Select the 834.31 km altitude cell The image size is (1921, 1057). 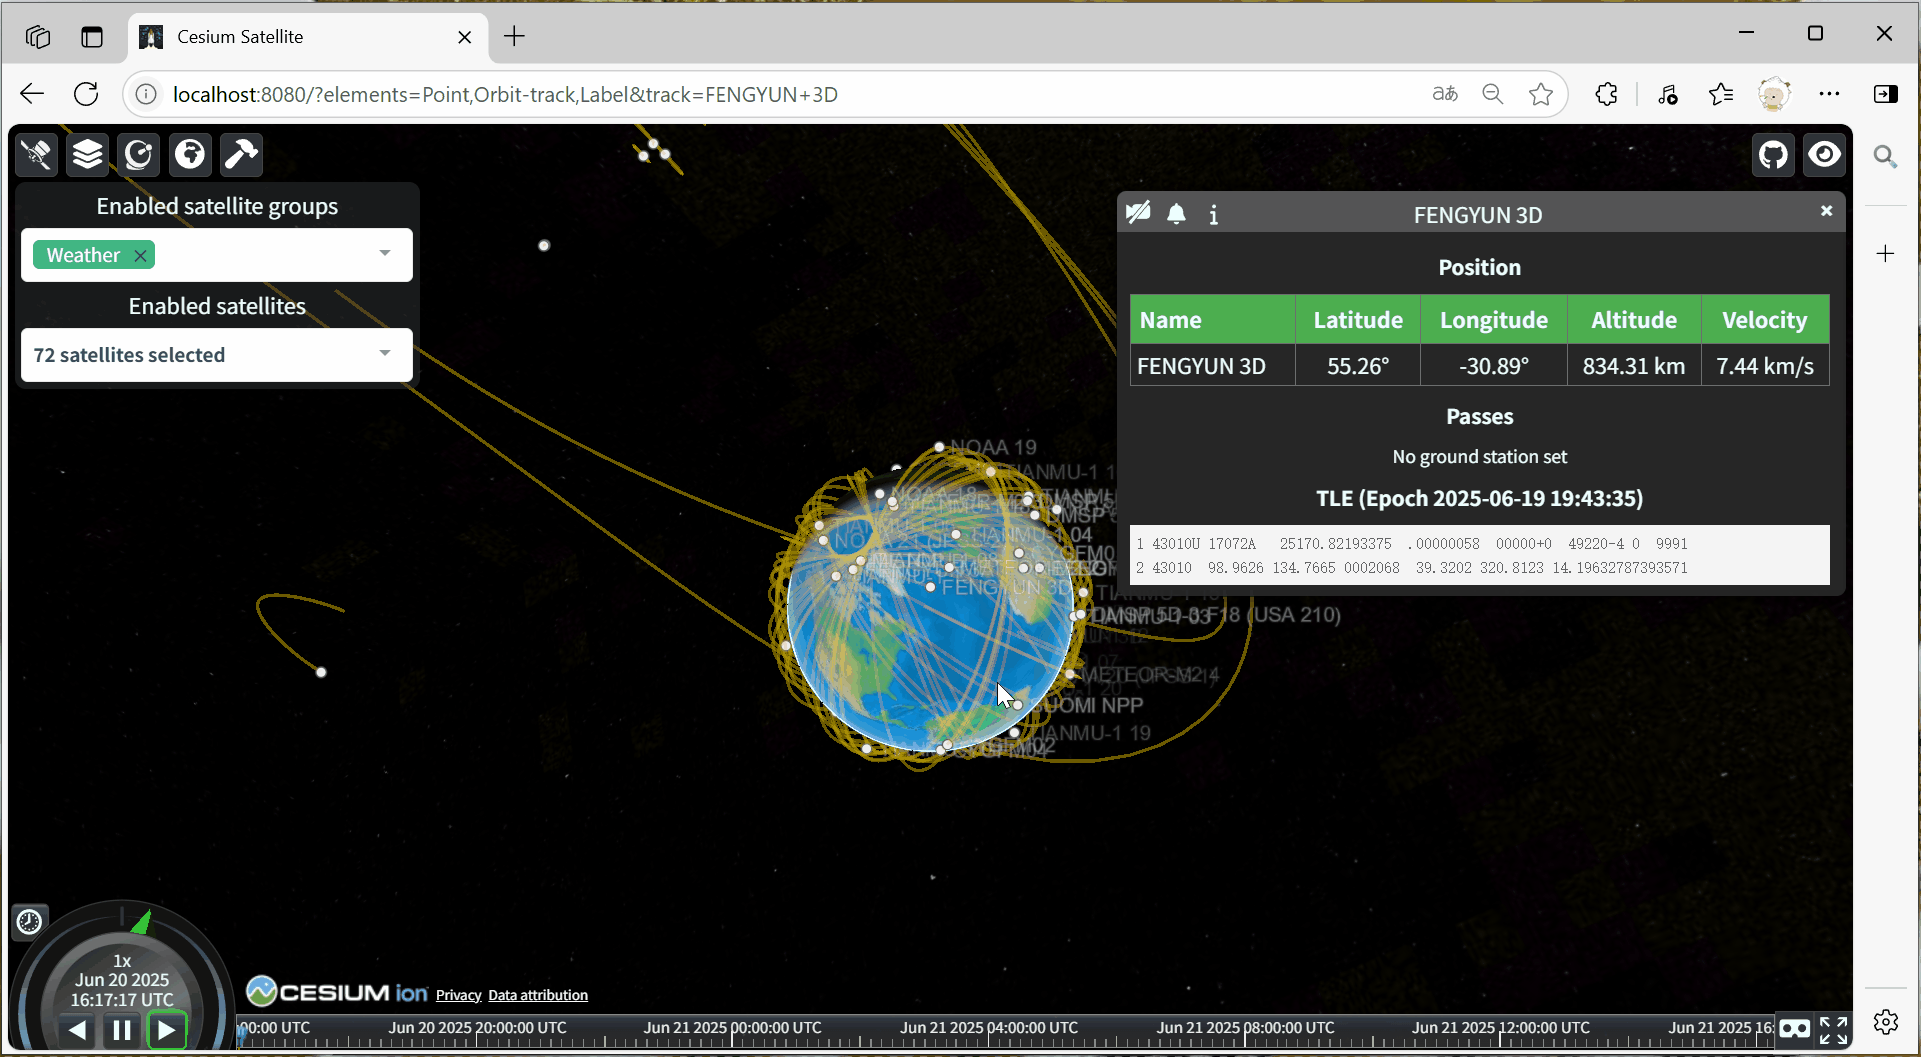click(x=1634, y=366)
